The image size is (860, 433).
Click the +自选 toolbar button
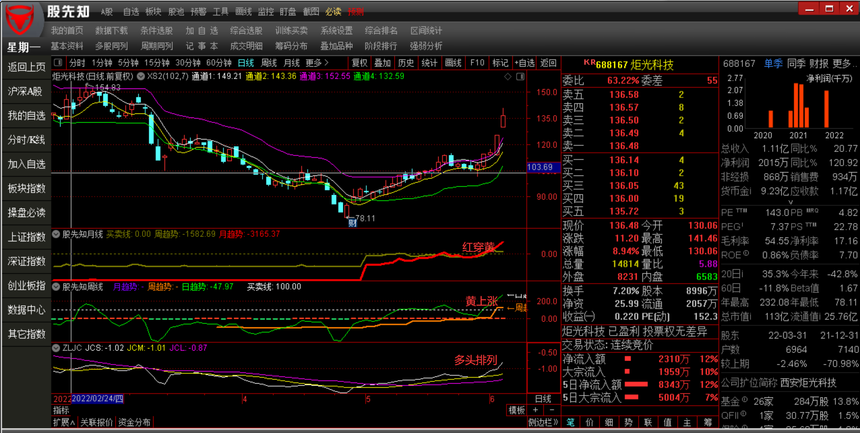(x=524, y=63)
